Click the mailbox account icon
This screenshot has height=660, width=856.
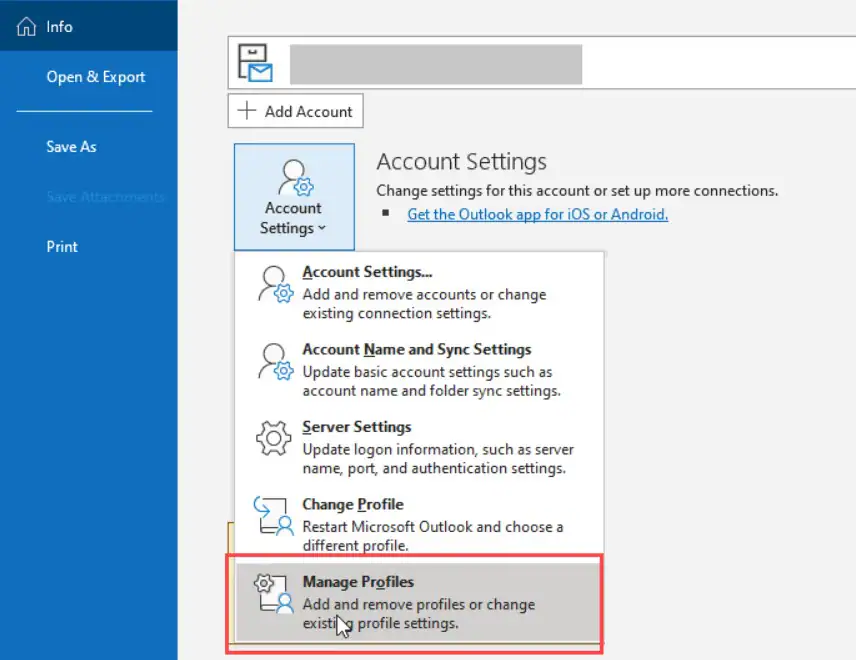pos(255,63)
